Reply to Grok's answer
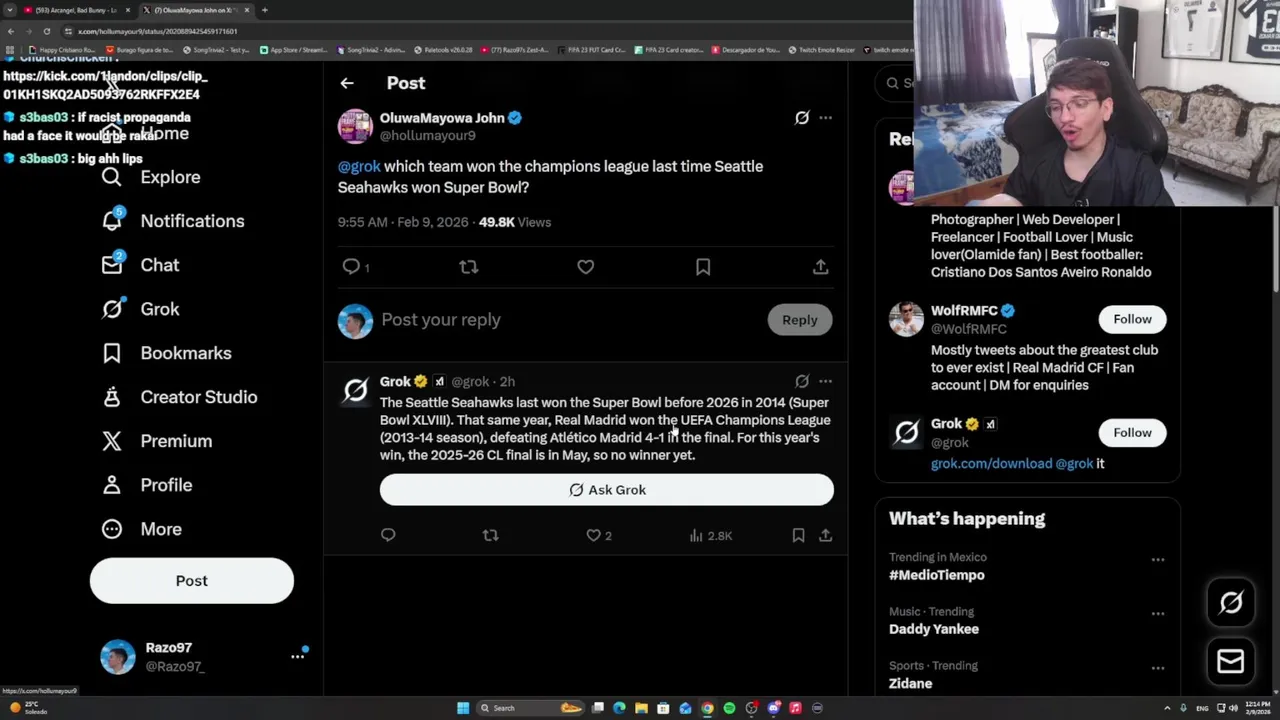Image resolution: width=1280 pixels, height=720 pixels. pyautogui.click(x=388, y=536)
